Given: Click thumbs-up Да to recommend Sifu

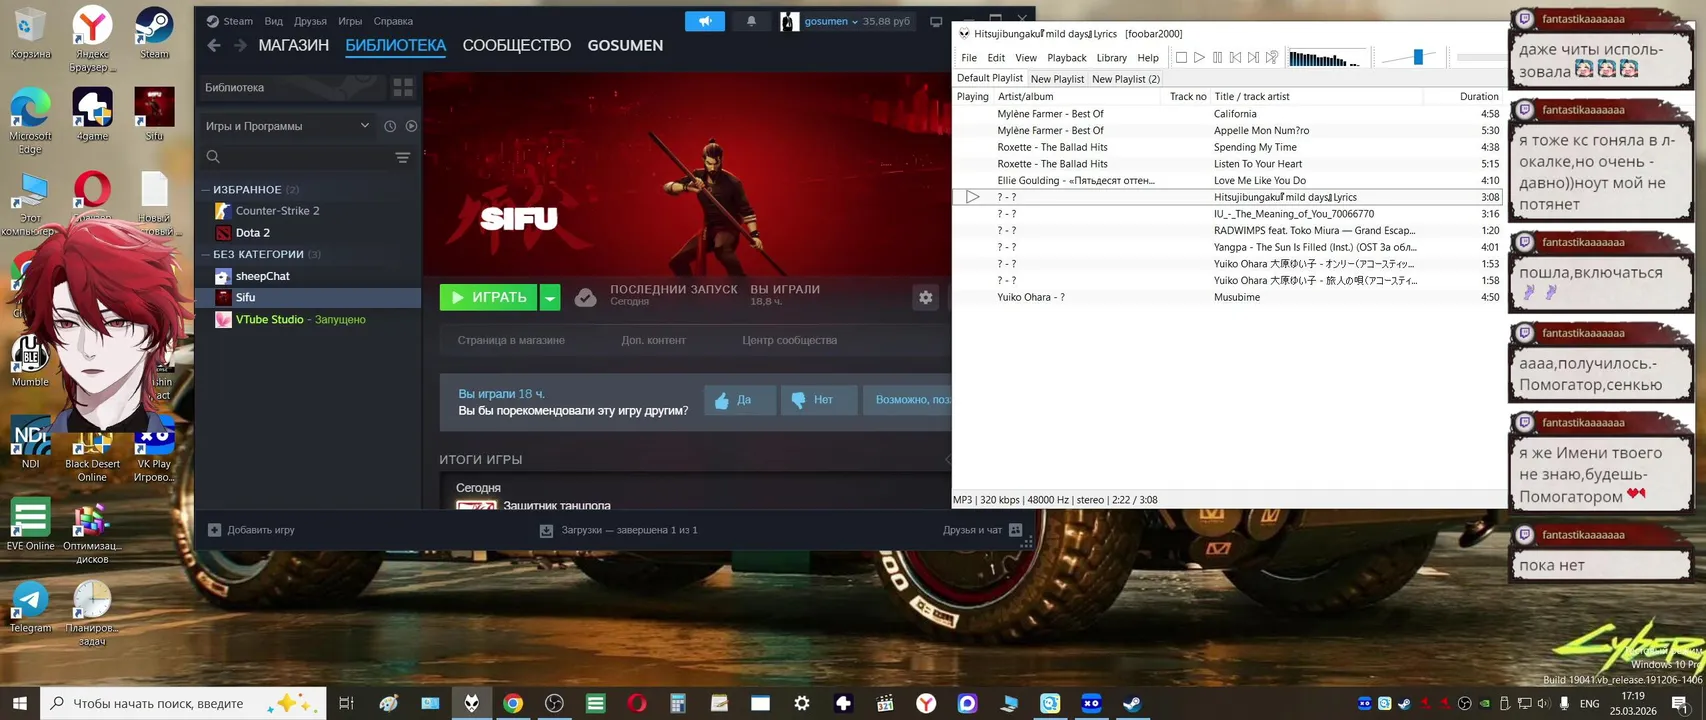Looking at the screenshot, I should click(x=739, y=400).
